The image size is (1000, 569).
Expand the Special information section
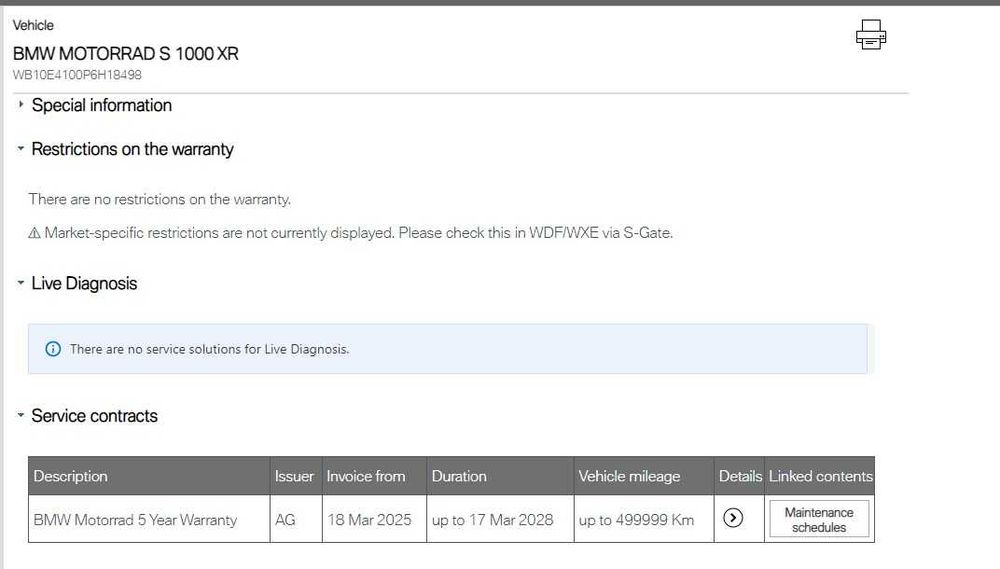click(21, 105)
